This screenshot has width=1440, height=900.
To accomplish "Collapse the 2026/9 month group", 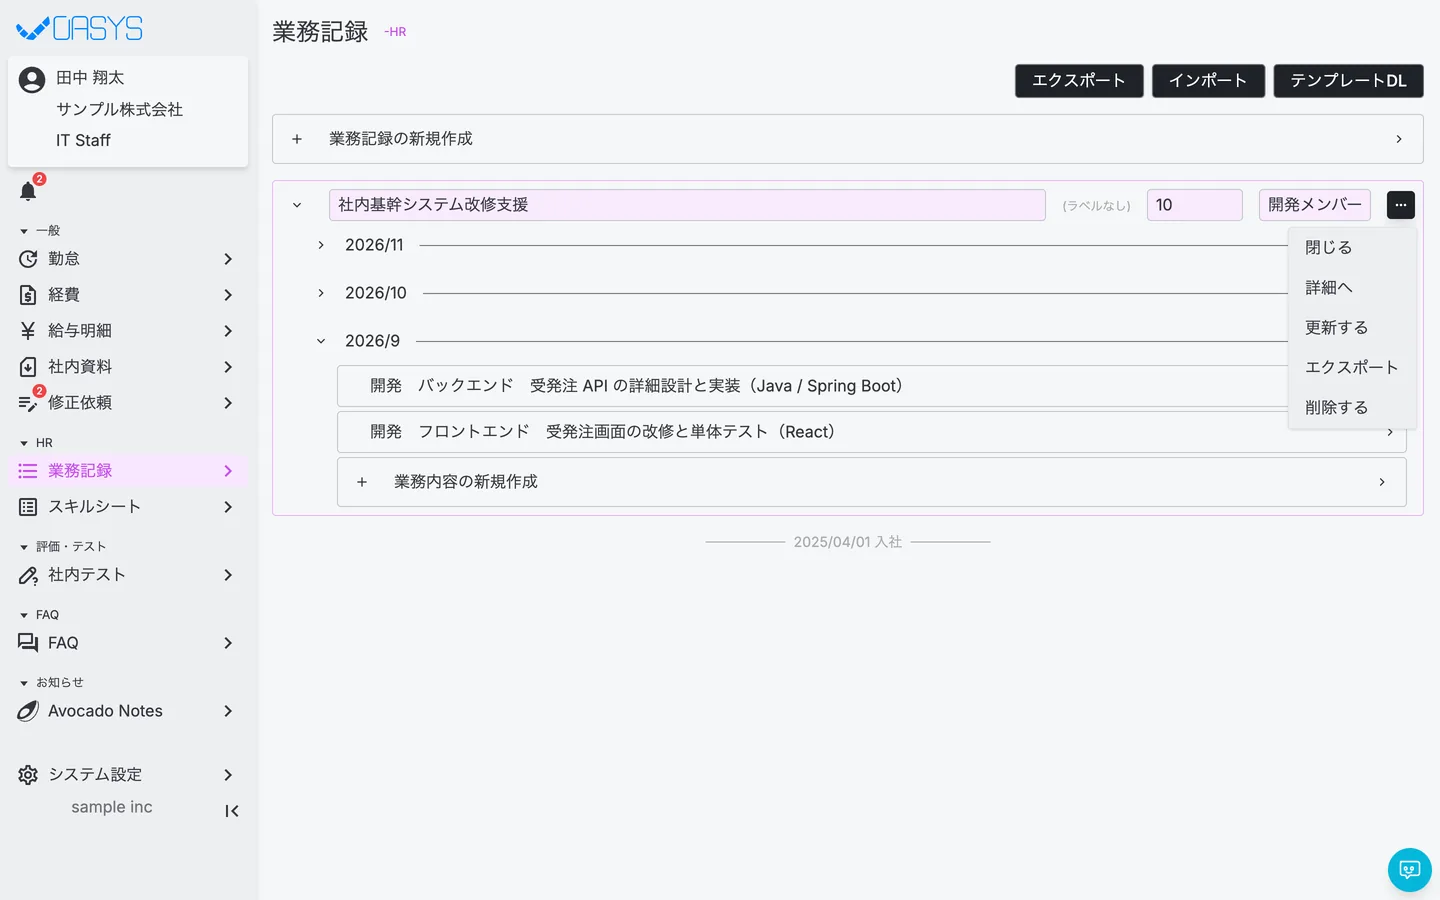I will tap(321, 341).
